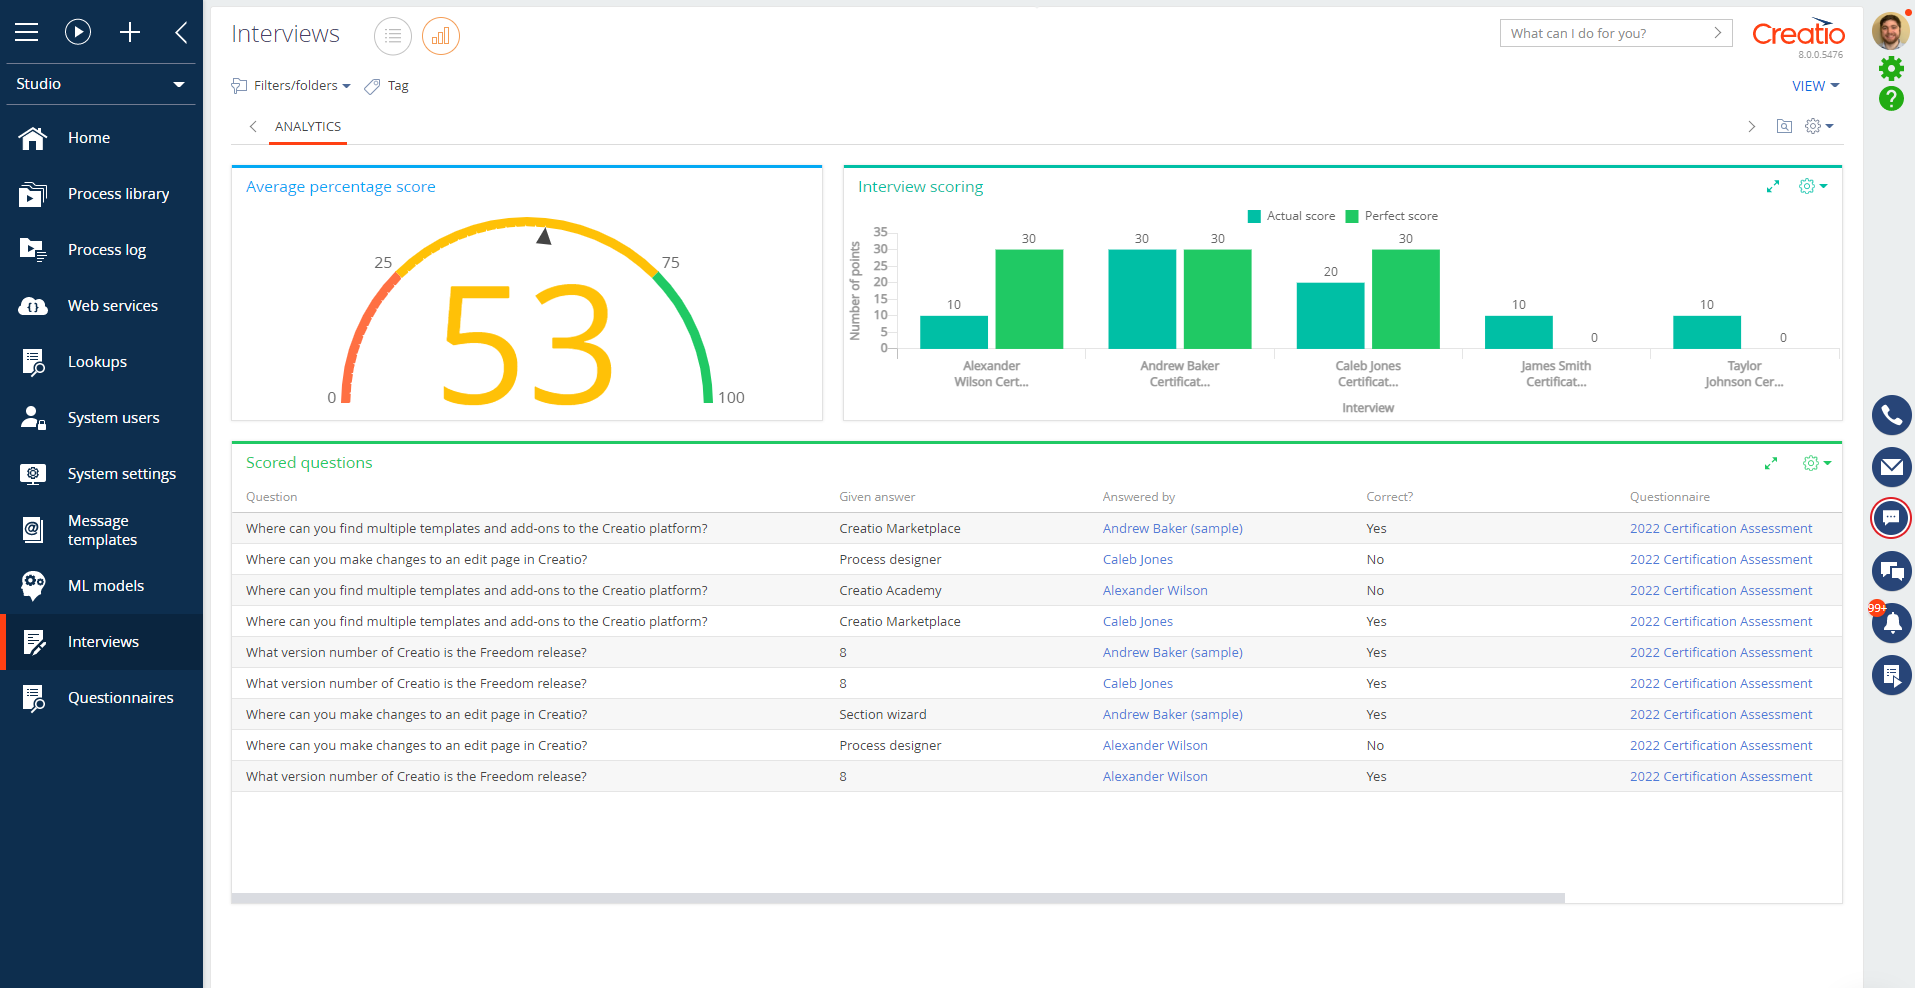Click Alexander Wilson perfect score bar

(x=1029, y=299)
